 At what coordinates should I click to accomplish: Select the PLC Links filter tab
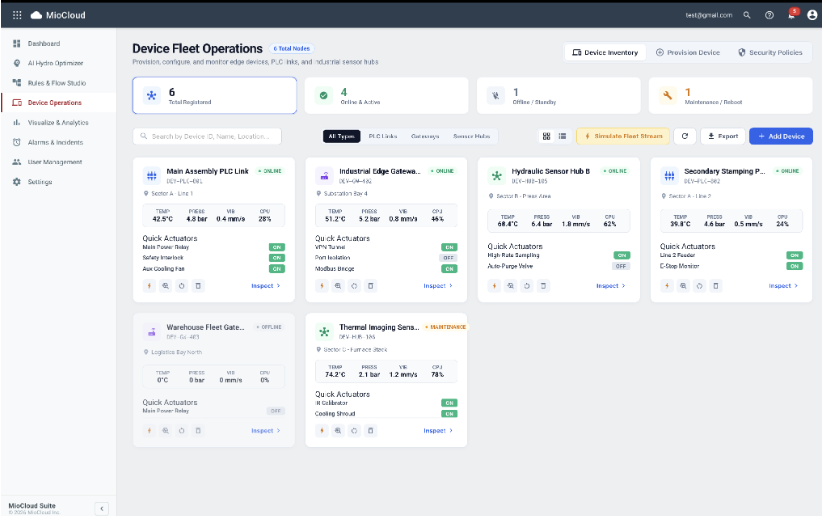(x=383, y=136)
